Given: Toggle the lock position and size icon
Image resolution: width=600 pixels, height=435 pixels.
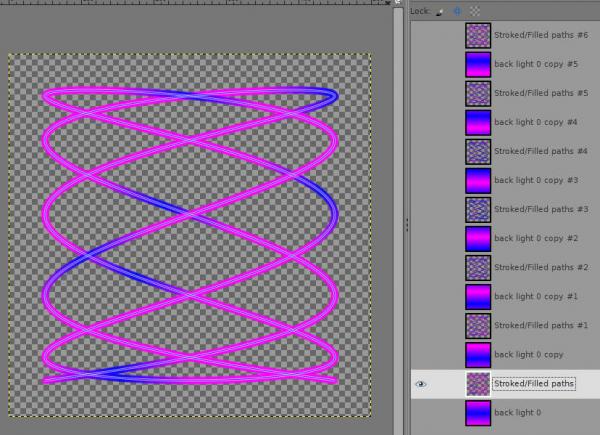Looking at the screenshot, I should pos(457,11).
